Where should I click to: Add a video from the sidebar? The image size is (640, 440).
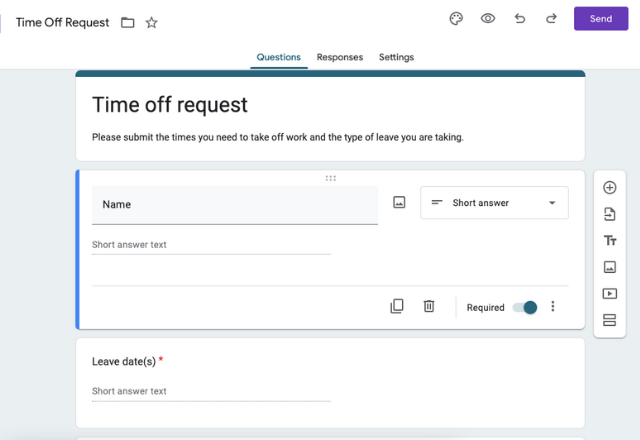609,293
